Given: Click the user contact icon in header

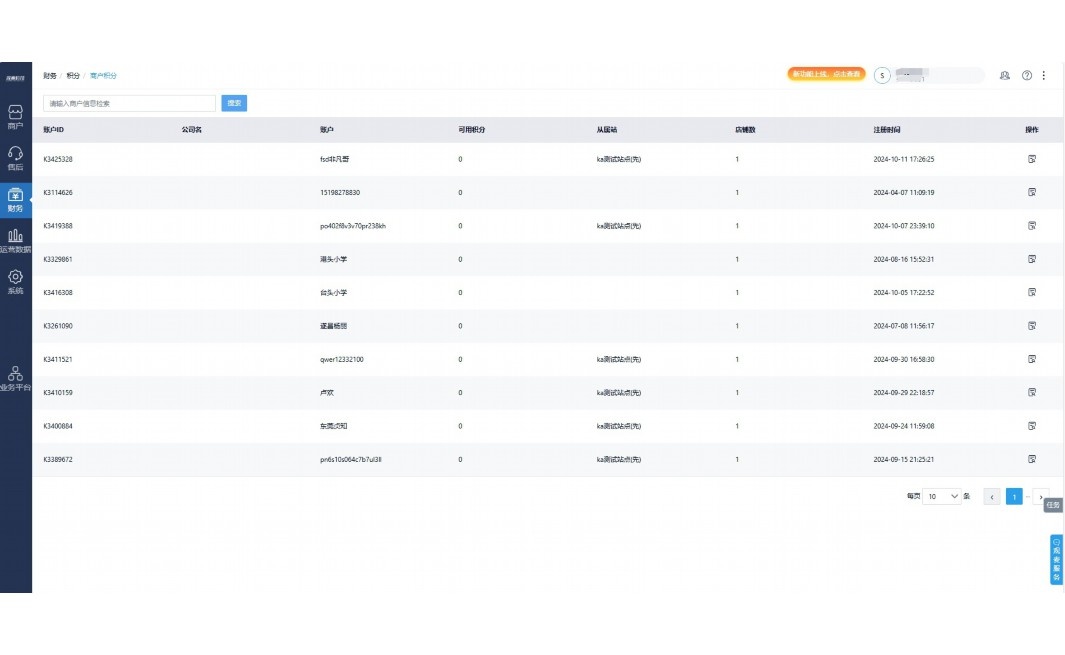Looking at the screenshot, I should pos(1004,75).
